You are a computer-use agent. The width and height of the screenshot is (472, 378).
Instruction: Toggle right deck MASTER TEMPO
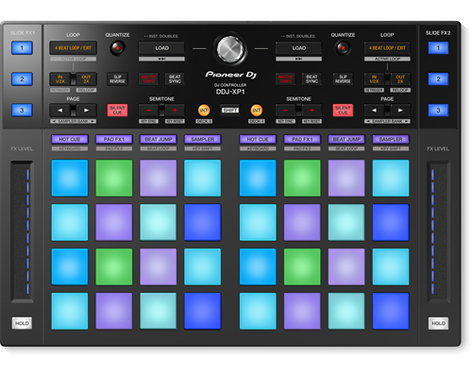point(285,79)
